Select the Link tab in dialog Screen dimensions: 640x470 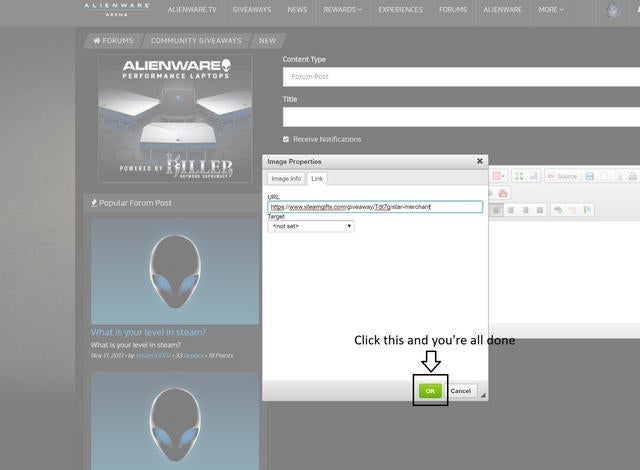[x=317, y=179]
